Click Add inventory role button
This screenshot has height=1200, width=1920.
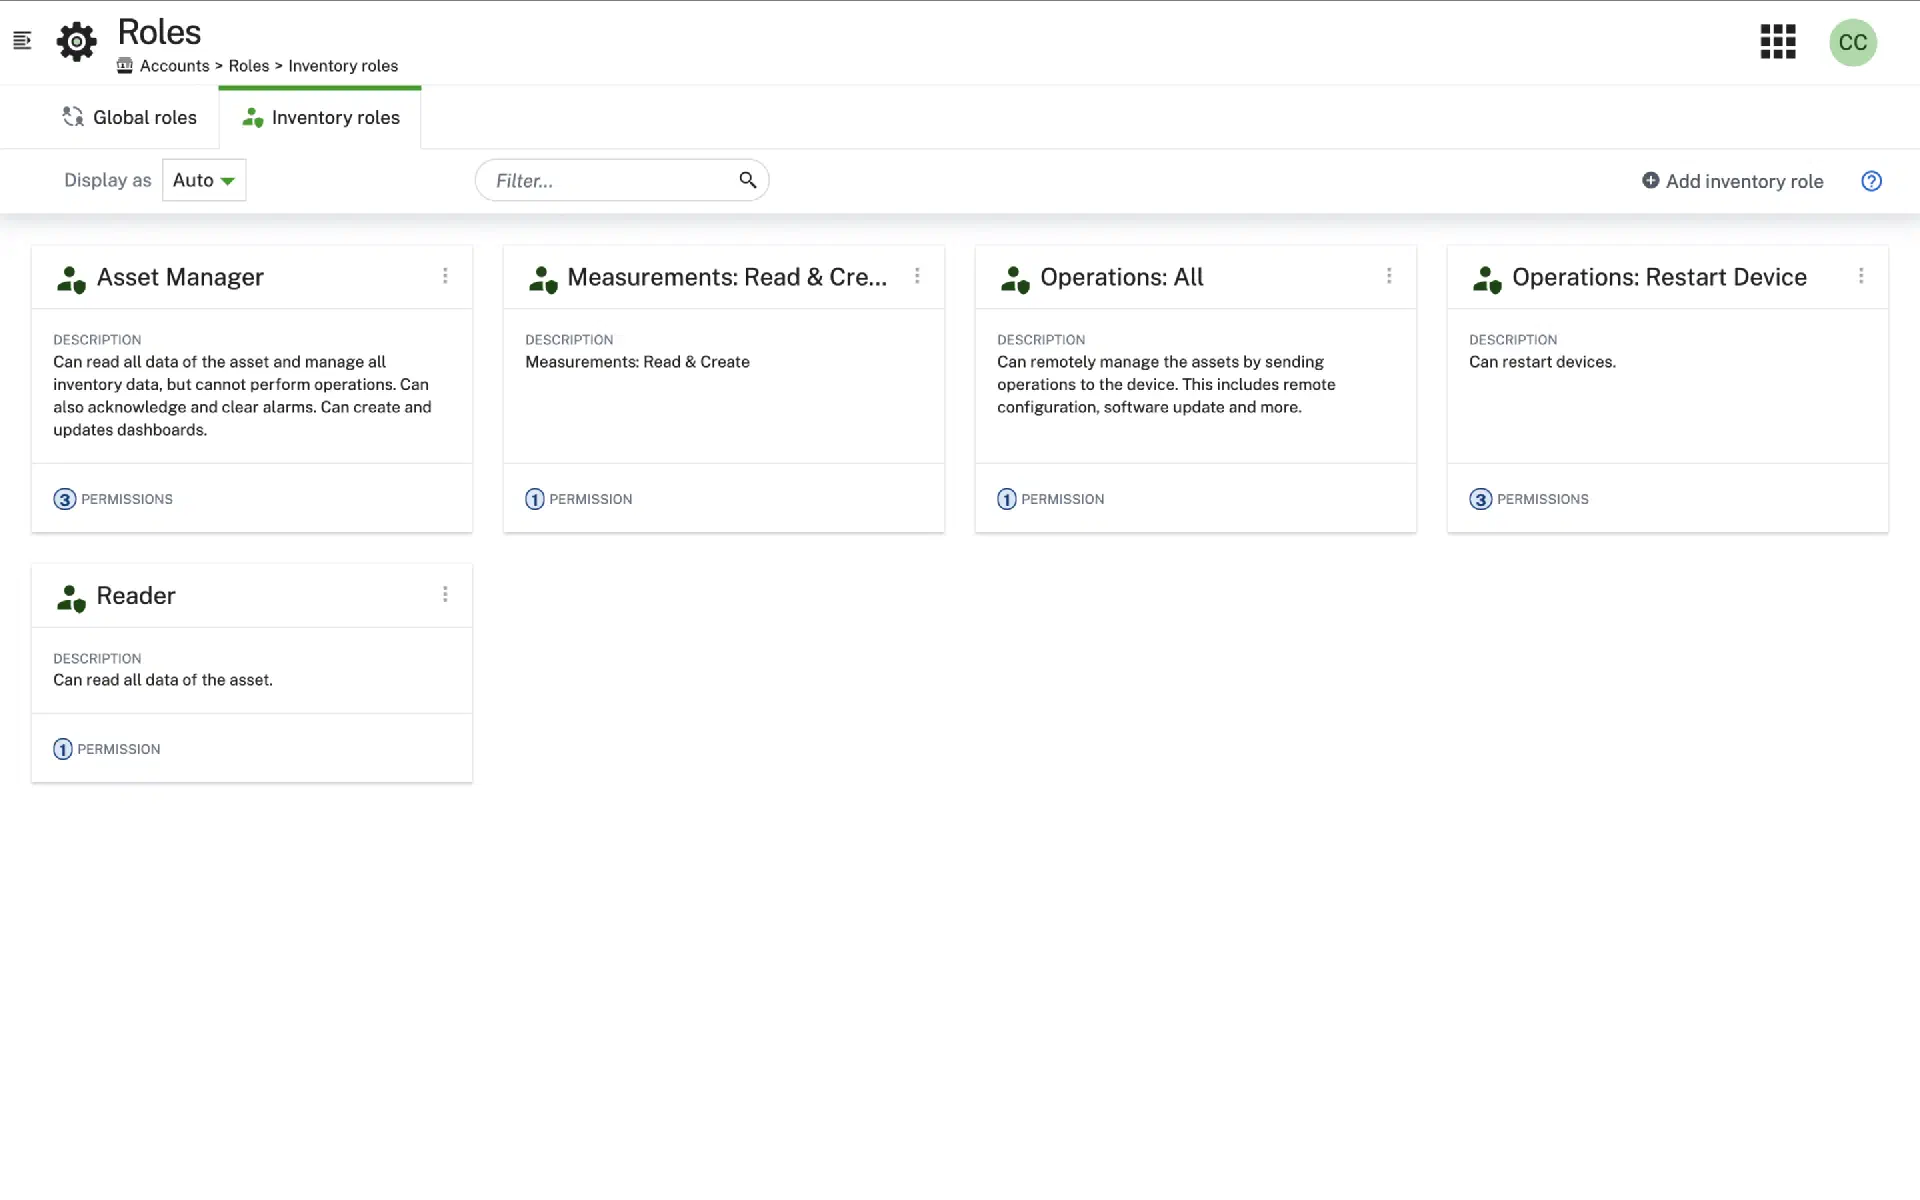point(1732,181)
